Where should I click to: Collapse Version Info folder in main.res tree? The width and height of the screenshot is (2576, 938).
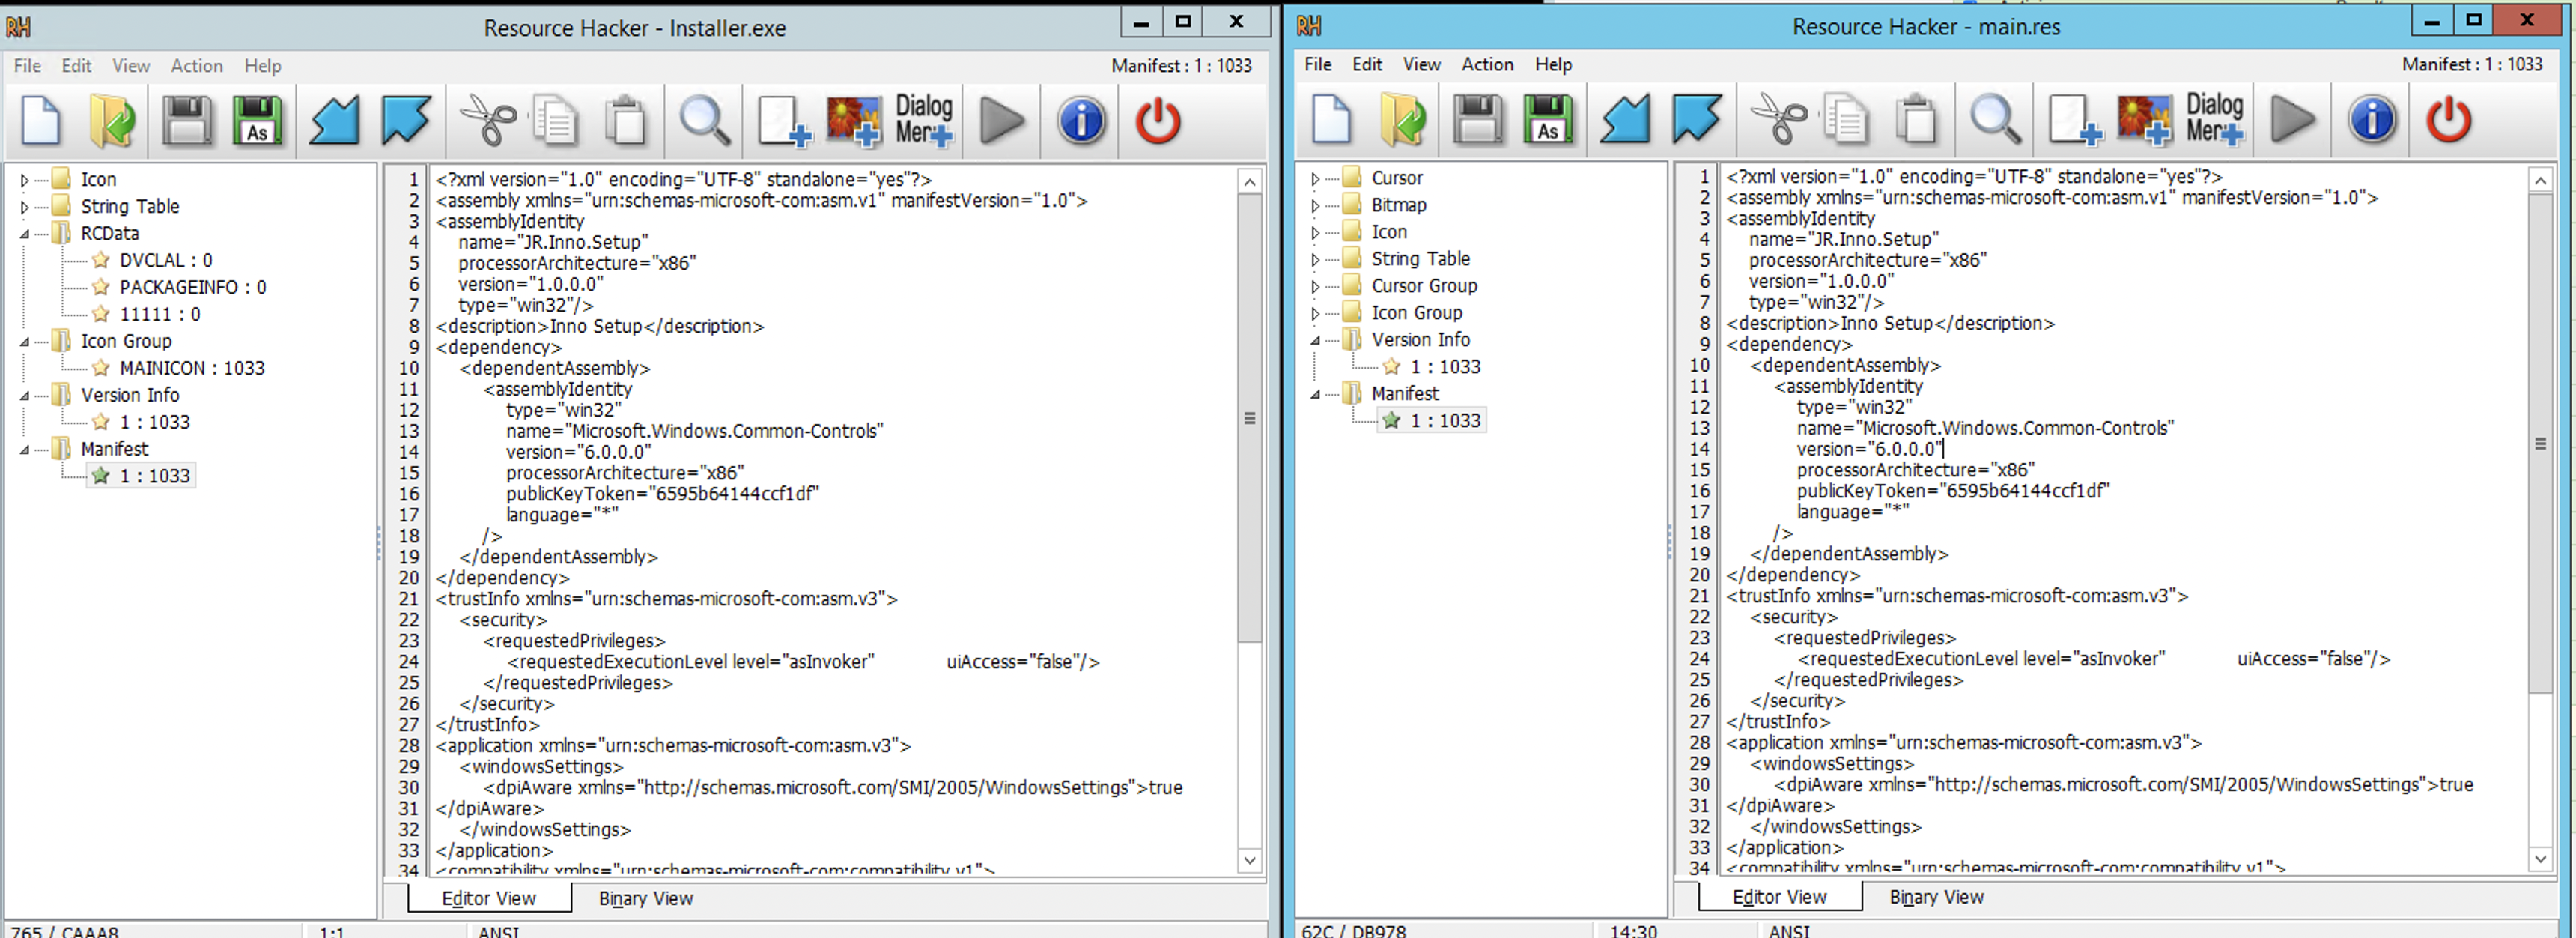tap(1315, 340)
